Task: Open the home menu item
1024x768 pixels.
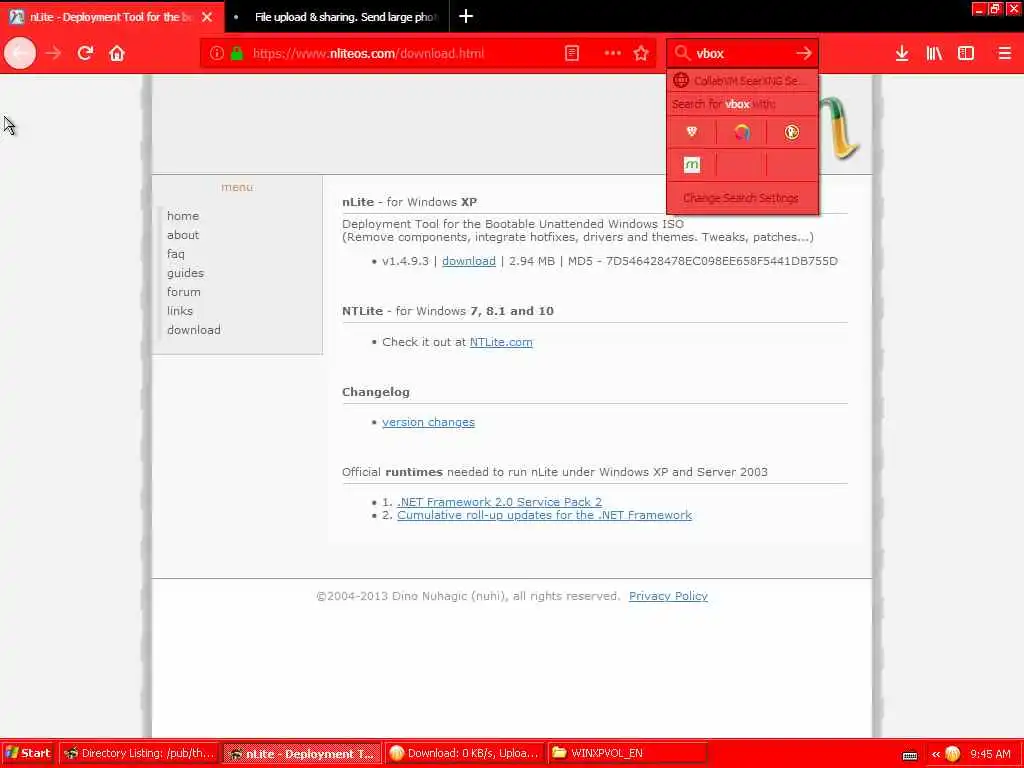Action: (x=183, y=216)
